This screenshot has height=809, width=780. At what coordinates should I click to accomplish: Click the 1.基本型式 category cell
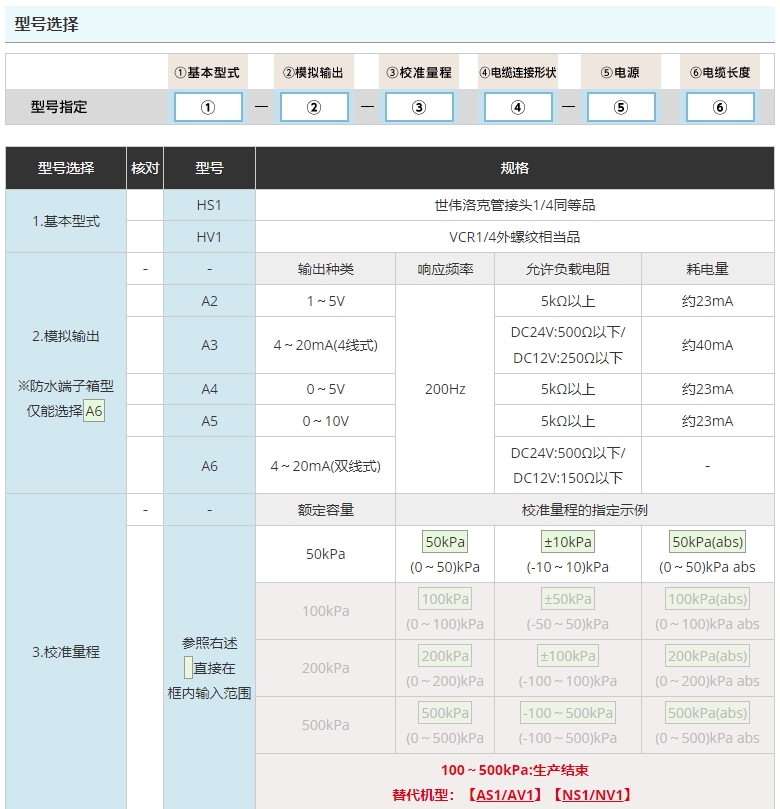click(x=66, y=221)
